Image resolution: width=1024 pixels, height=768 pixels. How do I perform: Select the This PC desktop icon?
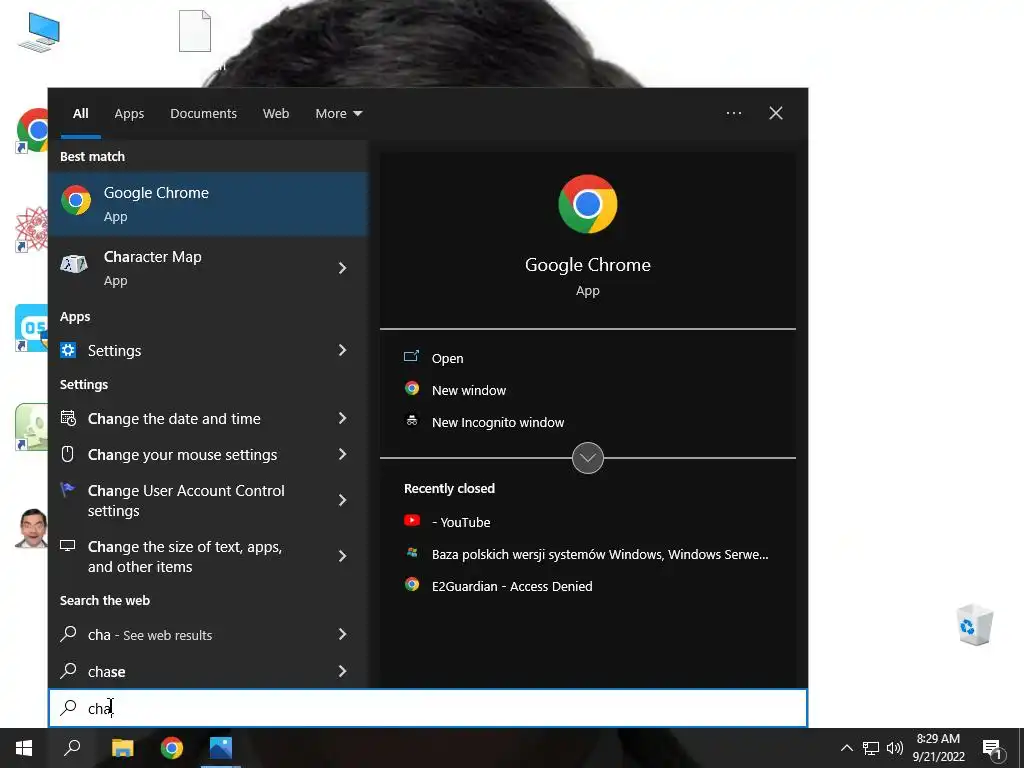(x=39, y=33)
